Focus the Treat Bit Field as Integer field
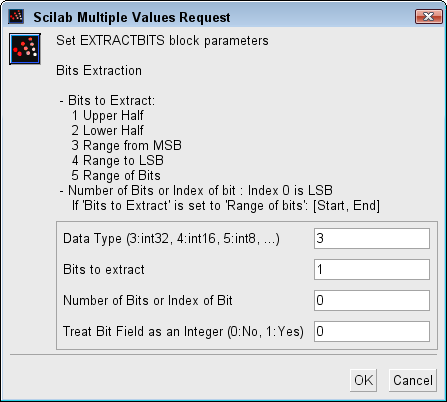The image size is (447, 402). [x=372, y=331]
